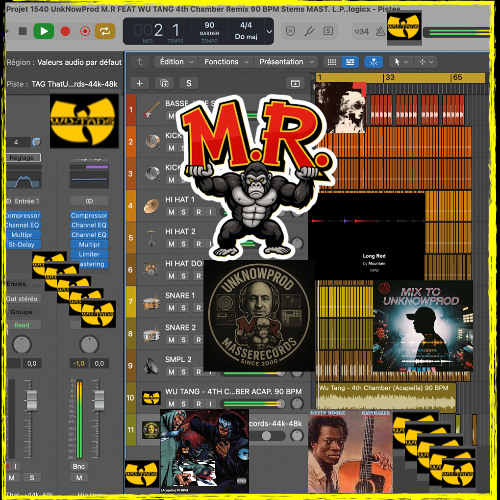
Task: Select the speaker icon of SMPL 2
Action: pos(151,366)
